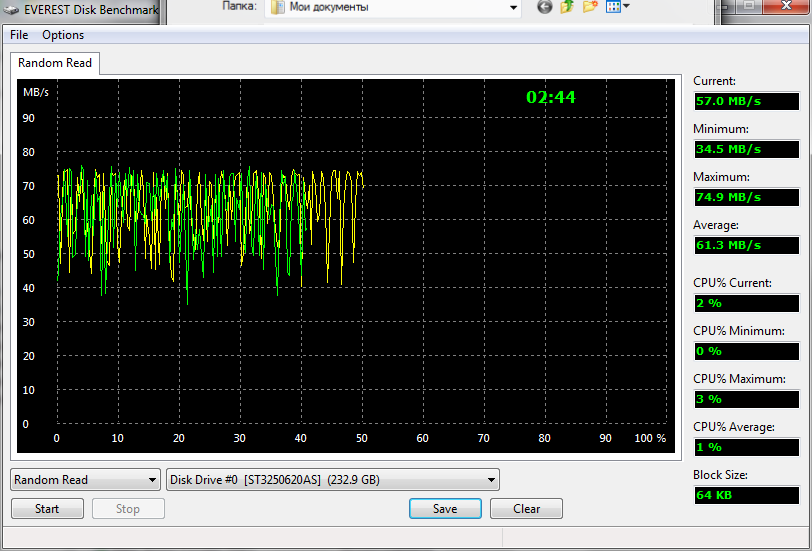Open the Options menu

[63, 35]
